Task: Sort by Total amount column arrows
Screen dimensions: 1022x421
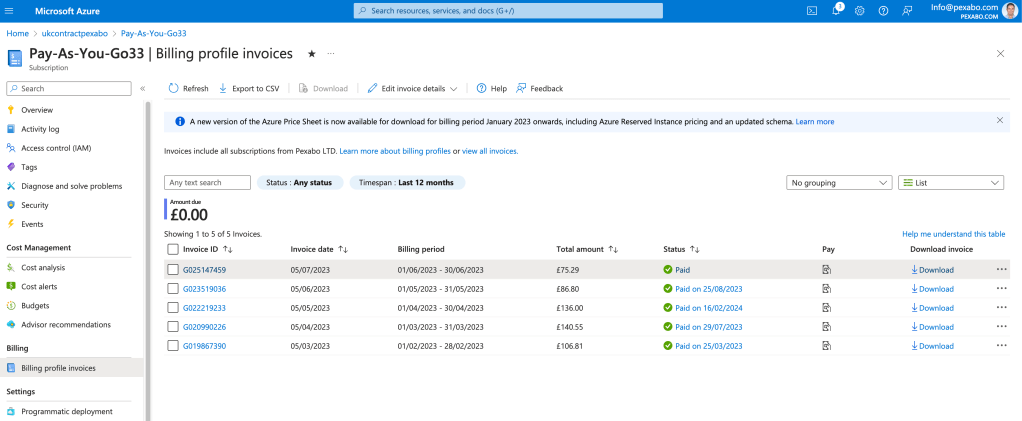Action: pos(613,250)
